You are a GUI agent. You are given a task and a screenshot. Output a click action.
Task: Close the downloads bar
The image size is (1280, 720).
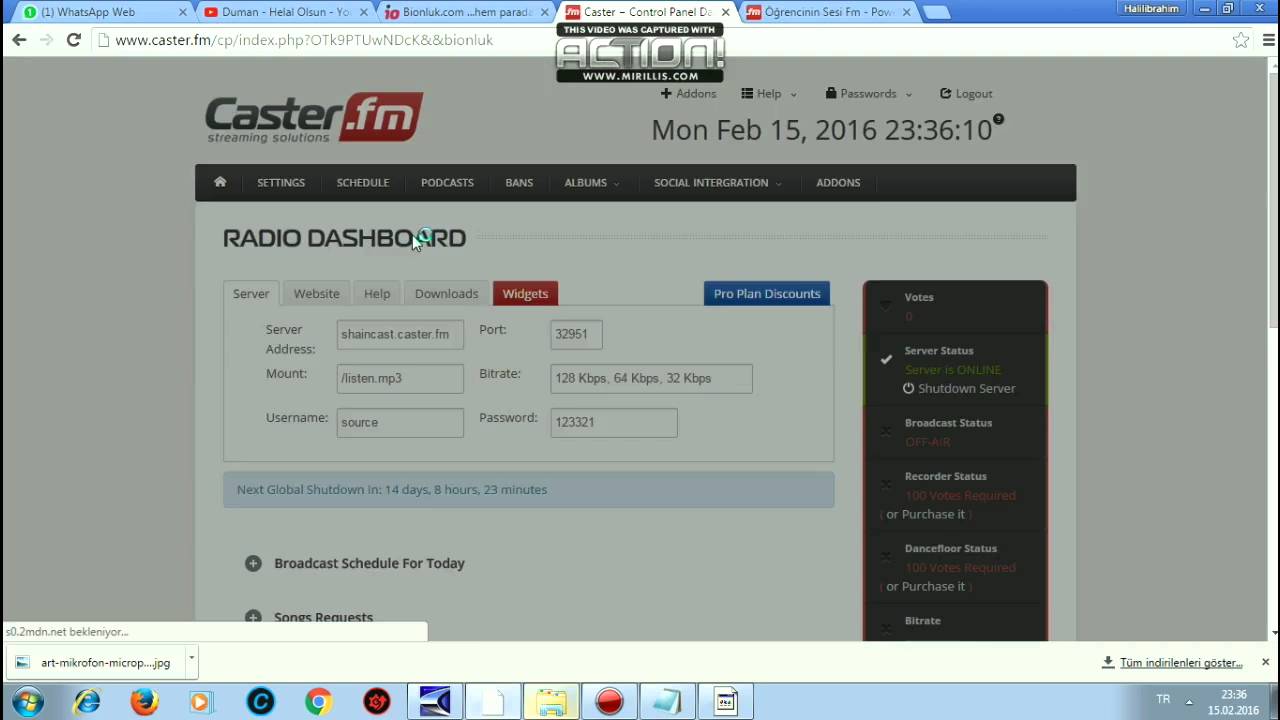point(1265,662)
